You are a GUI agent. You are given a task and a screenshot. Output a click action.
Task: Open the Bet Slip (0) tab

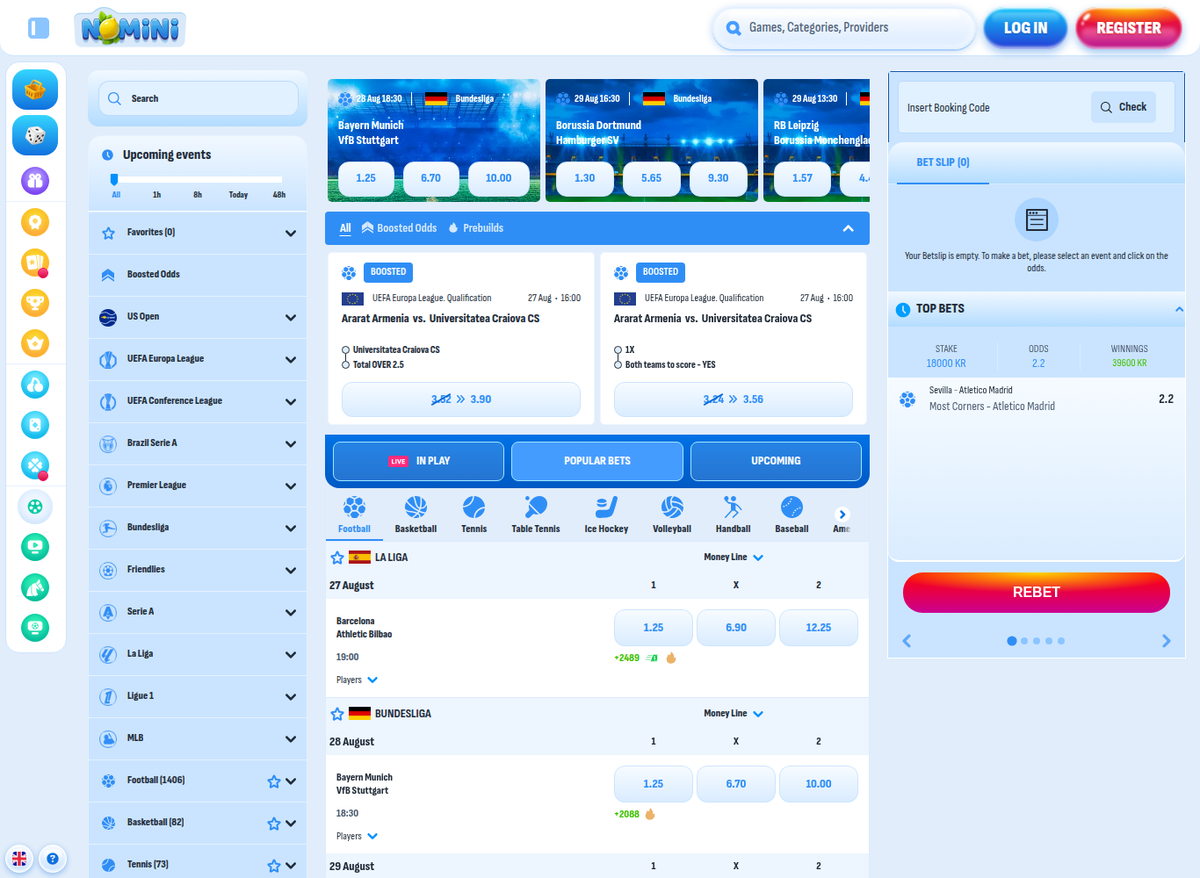coord(943,163)
